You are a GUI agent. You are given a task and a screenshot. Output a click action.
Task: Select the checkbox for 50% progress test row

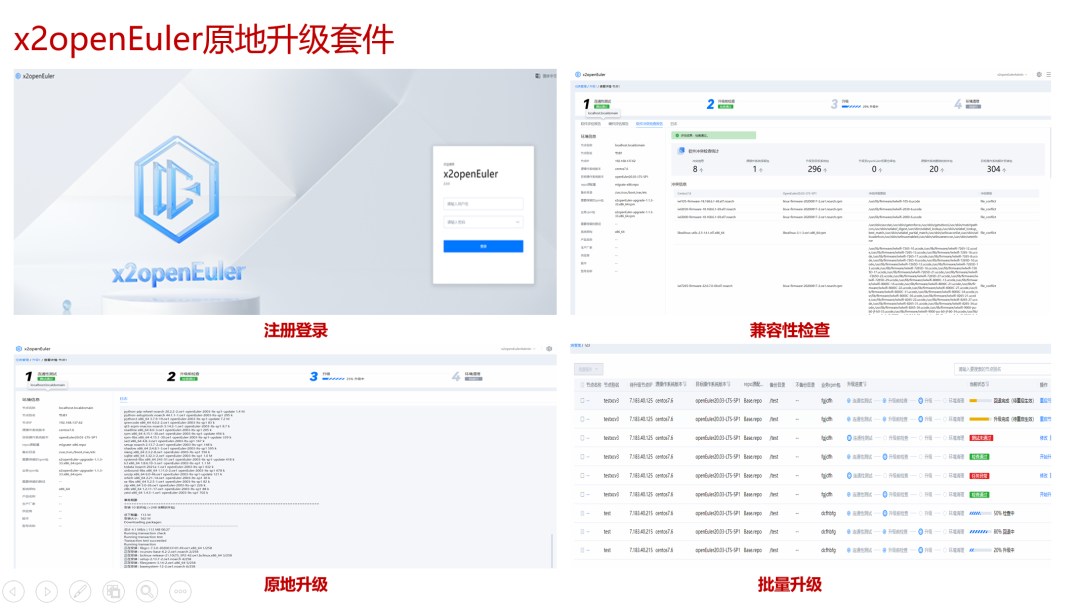pyautogui.click(x=581, y=513)
